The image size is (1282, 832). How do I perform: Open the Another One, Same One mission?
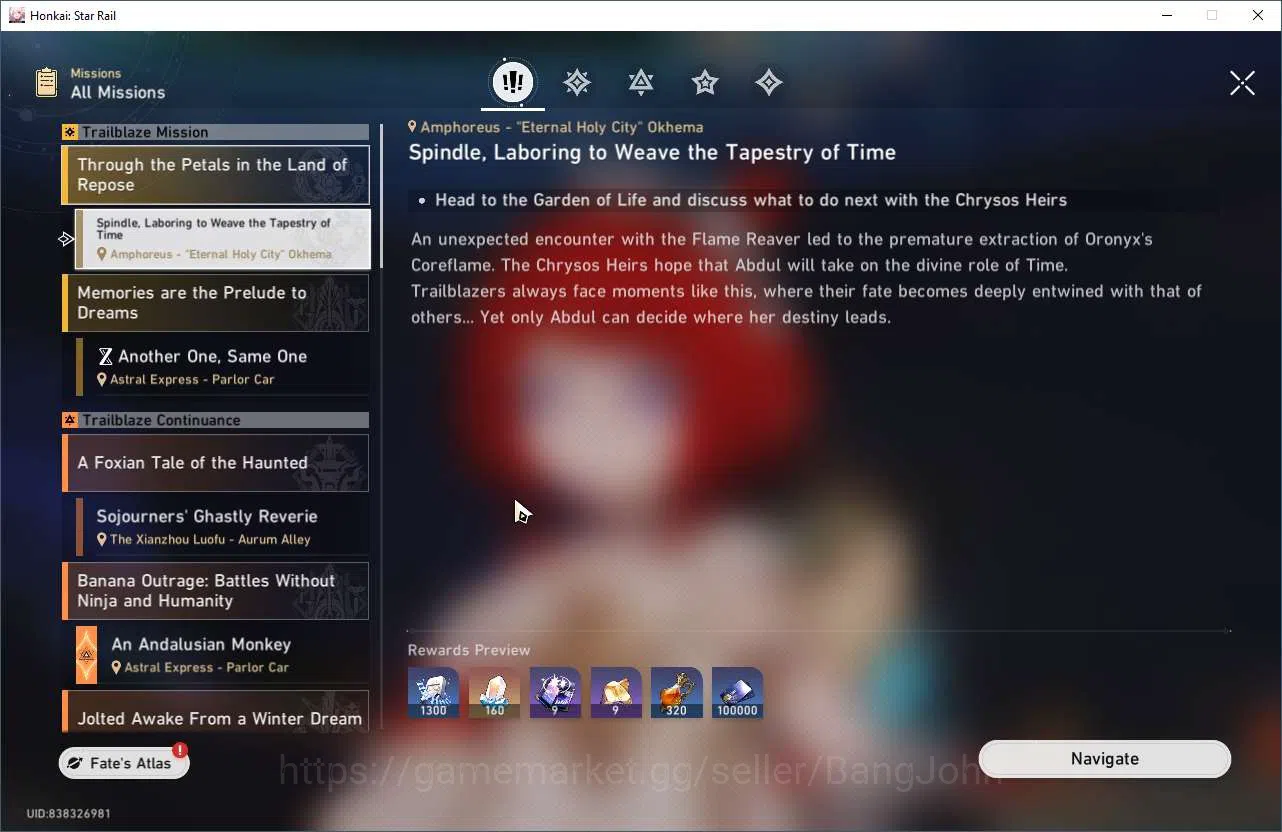(x=223, y=367)
